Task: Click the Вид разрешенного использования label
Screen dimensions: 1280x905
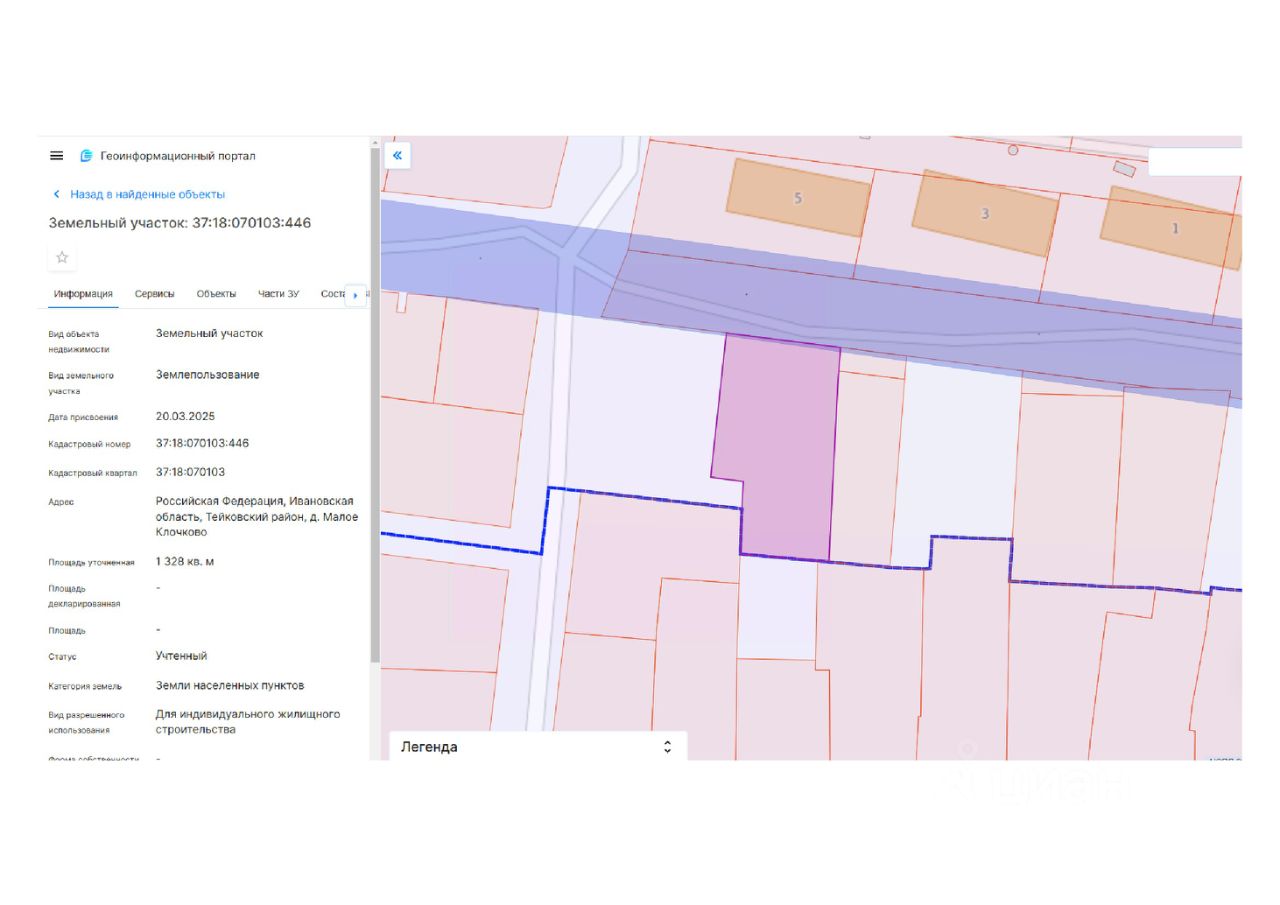Action: pyautogui.click(x=86, y=723)
